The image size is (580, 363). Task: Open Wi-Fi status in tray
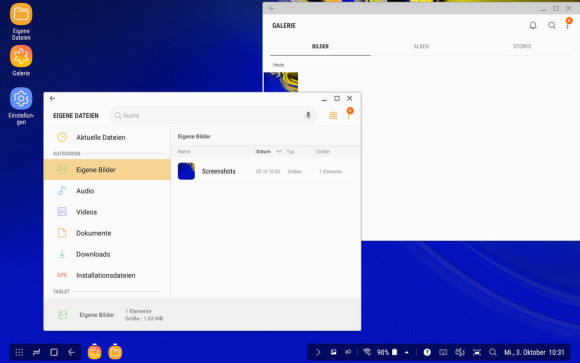point(367,352)
